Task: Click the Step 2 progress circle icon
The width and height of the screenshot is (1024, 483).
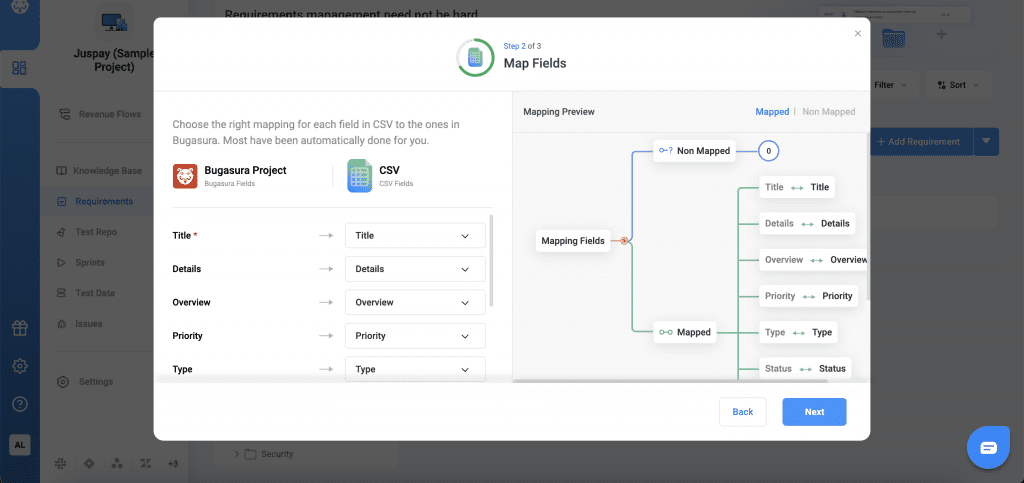Action: point(474,58)
